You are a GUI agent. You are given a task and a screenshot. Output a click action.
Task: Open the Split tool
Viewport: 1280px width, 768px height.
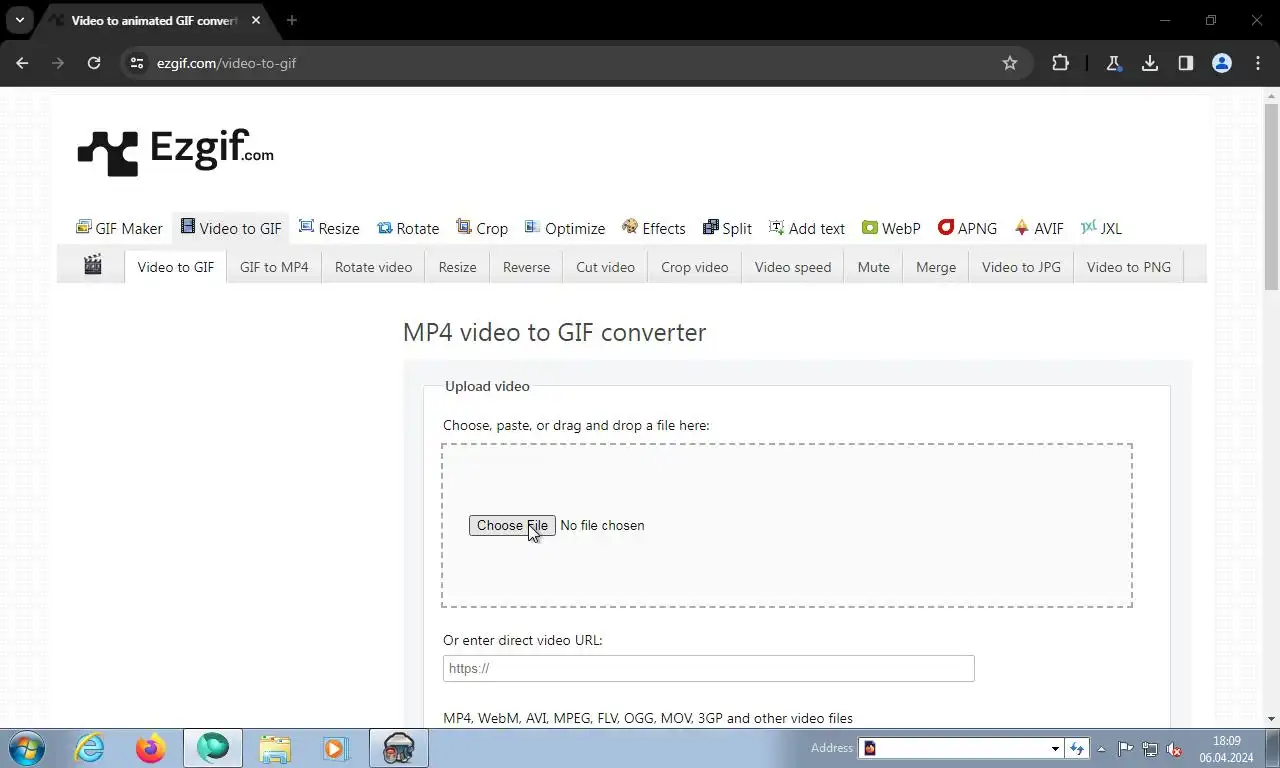[727, 228]
